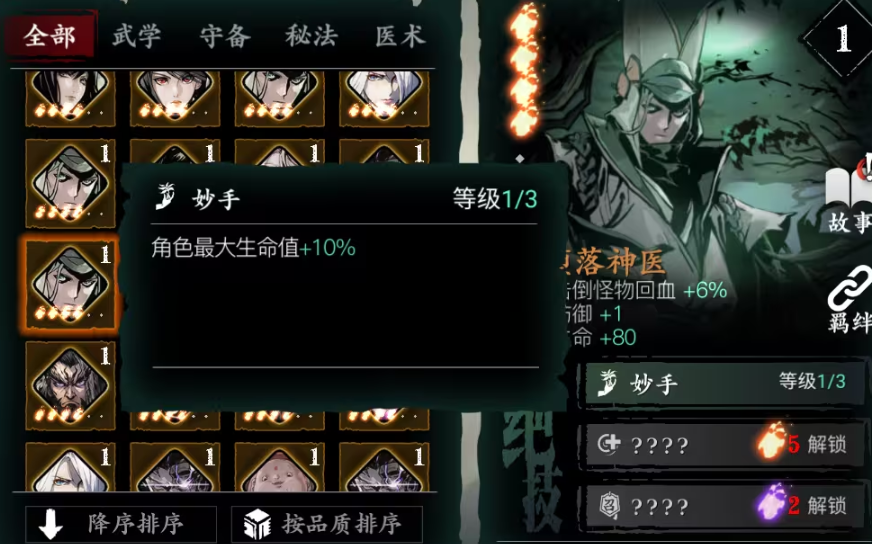Switch to the 武学 tab
Screen dimensions: 872x544
pyautogui.click(x=137, y=37)
